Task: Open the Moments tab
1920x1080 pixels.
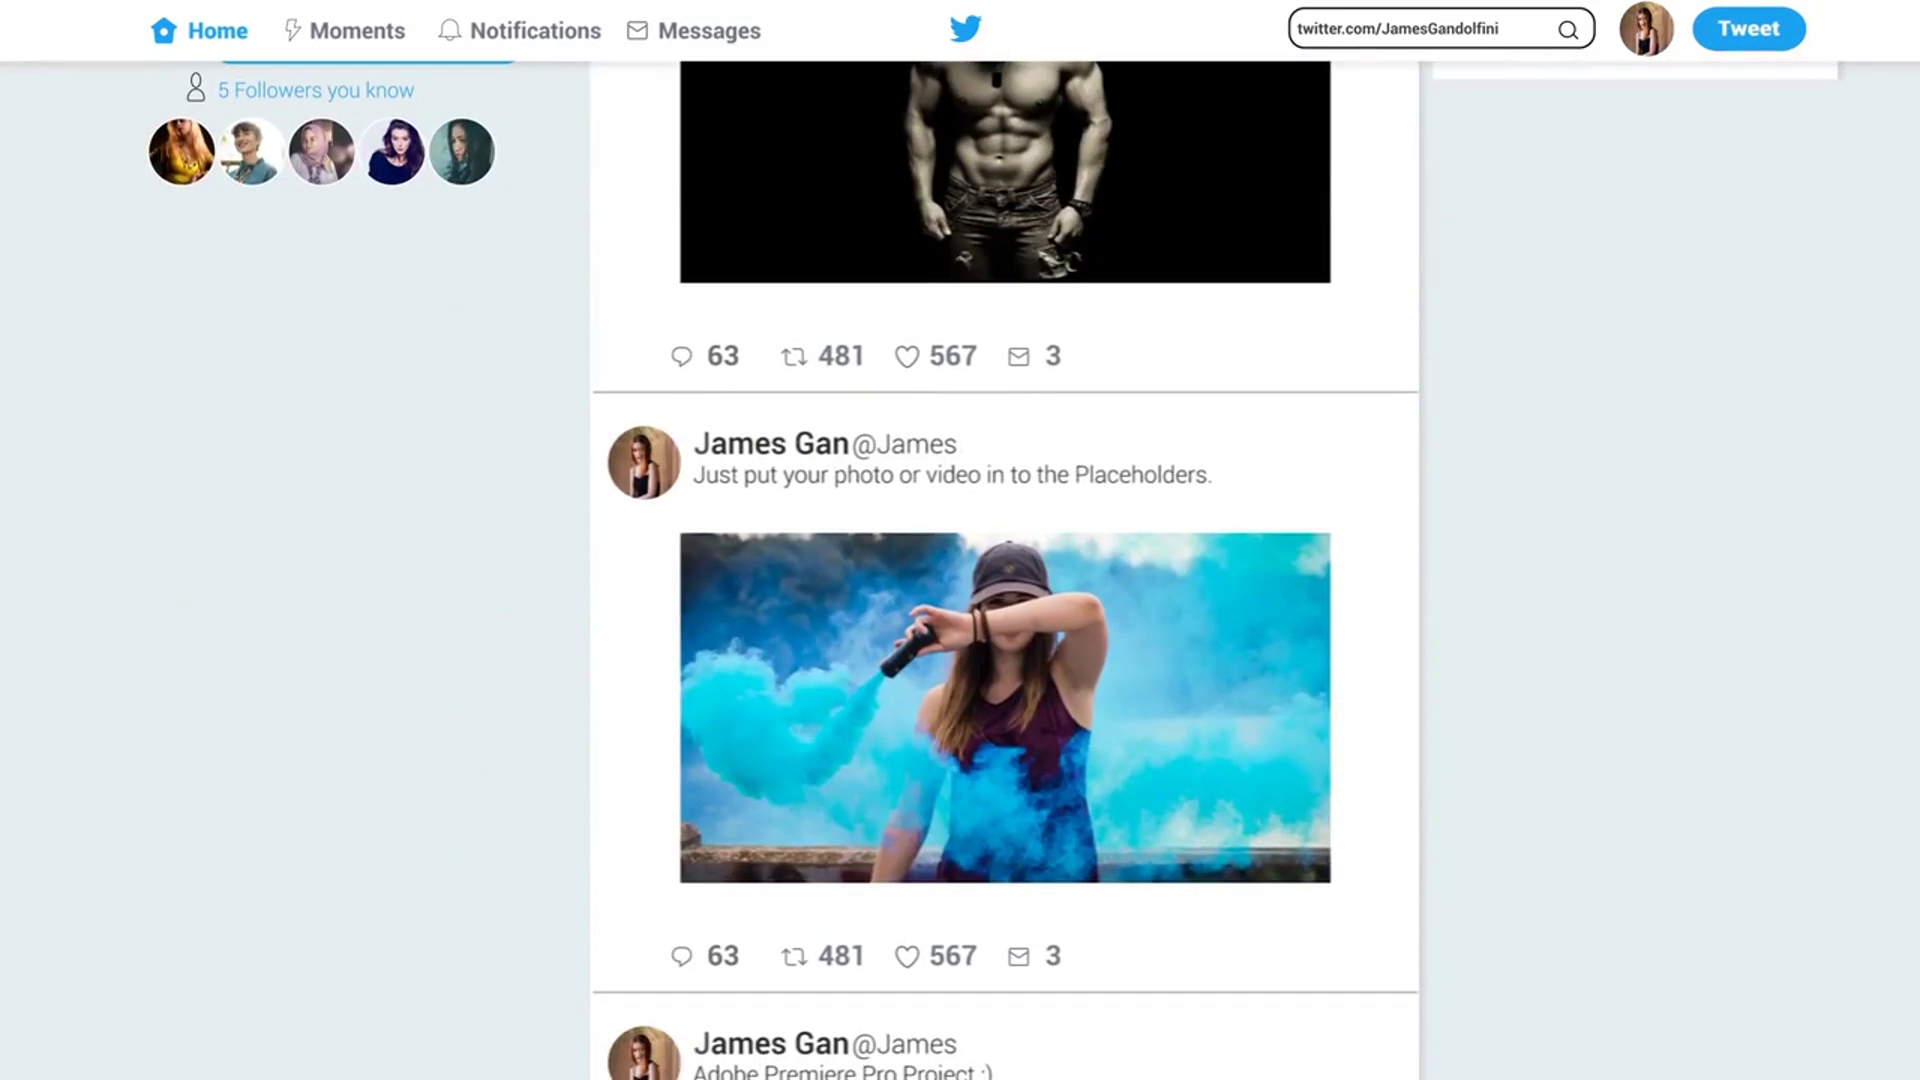Action: point(345,31)
